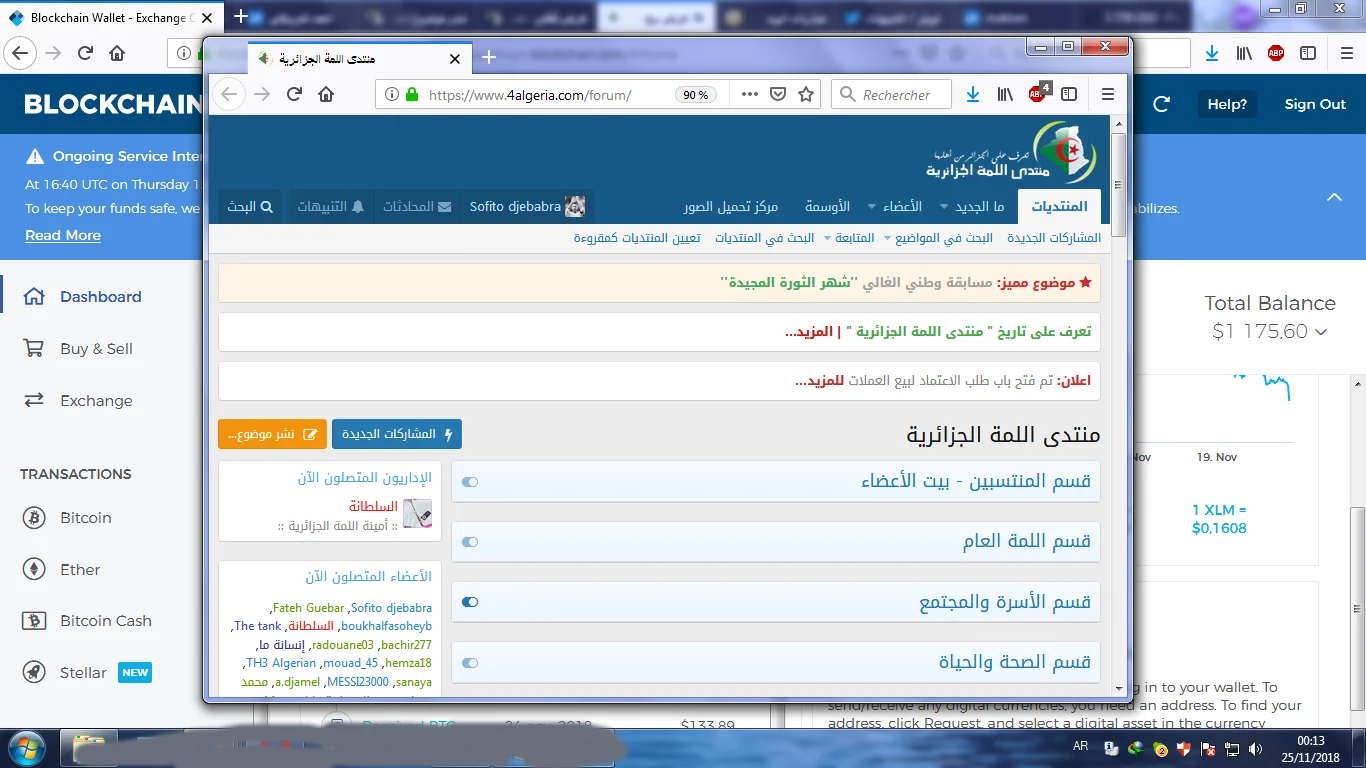Open the الأوسمة menu item

827,206
